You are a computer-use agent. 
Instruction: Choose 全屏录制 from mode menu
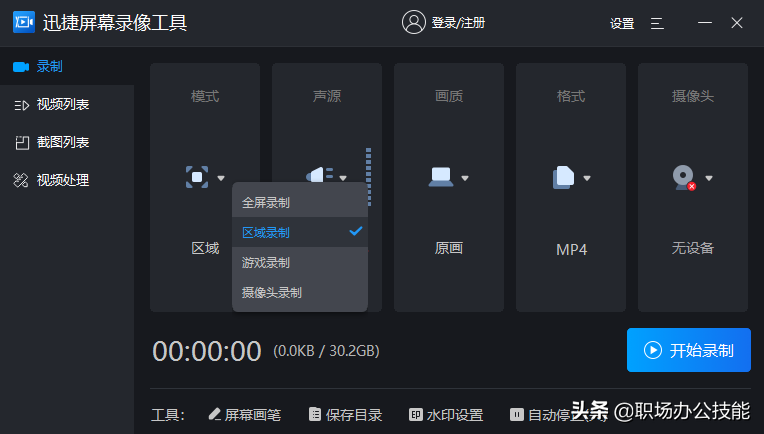300,202
